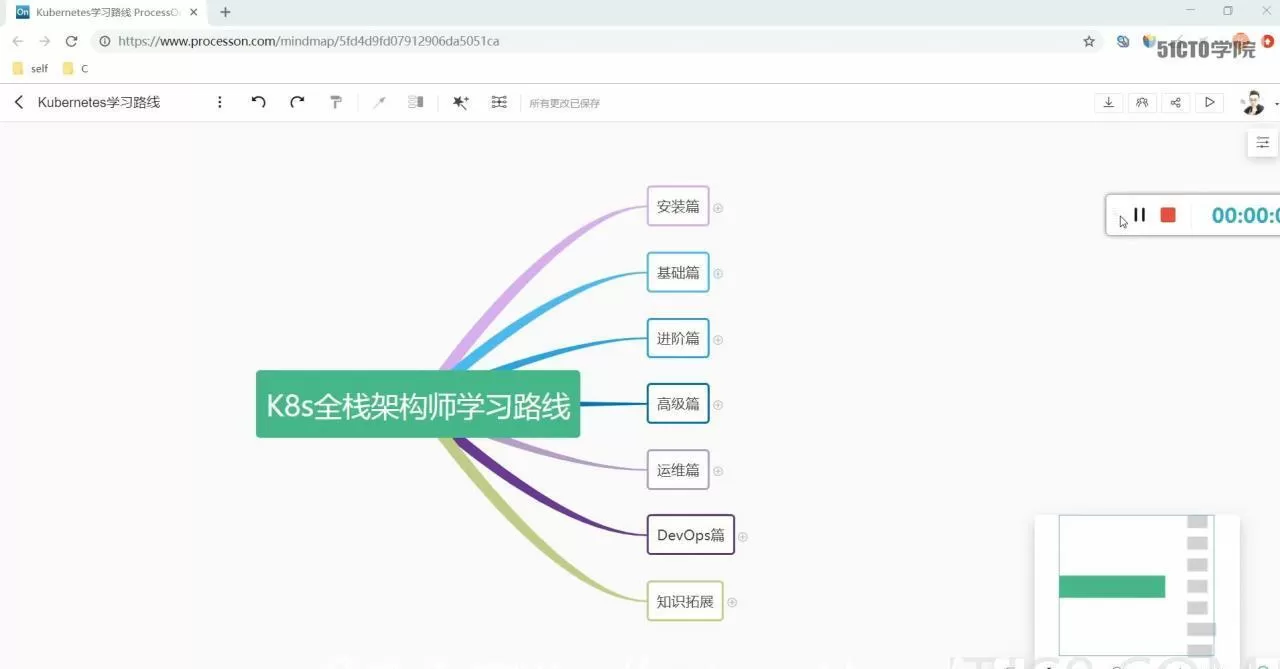
Task: Click the undo arrow in toolbar
Action: tap(258, 102)
